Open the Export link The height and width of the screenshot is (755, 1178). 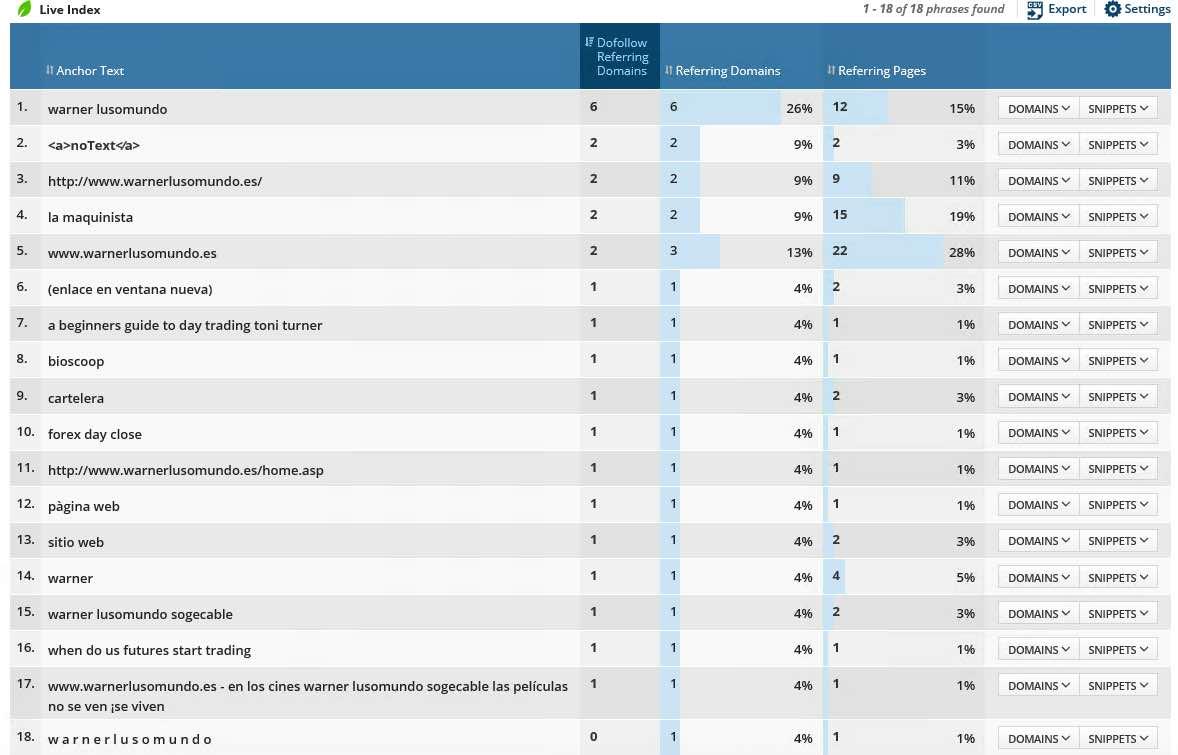click(1067, 9)
